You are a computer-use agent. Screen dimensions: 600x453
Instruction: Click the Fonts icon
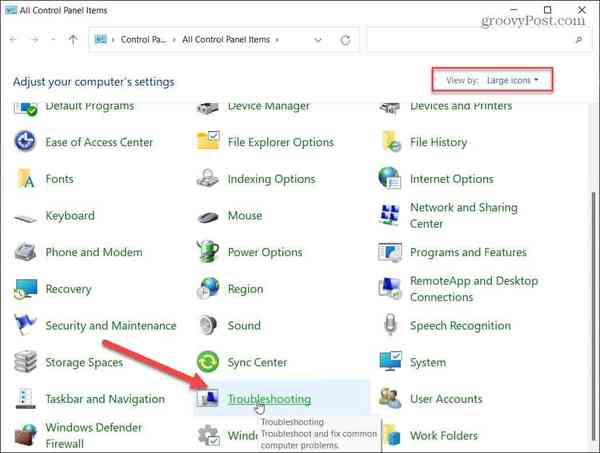coord(25,178)
